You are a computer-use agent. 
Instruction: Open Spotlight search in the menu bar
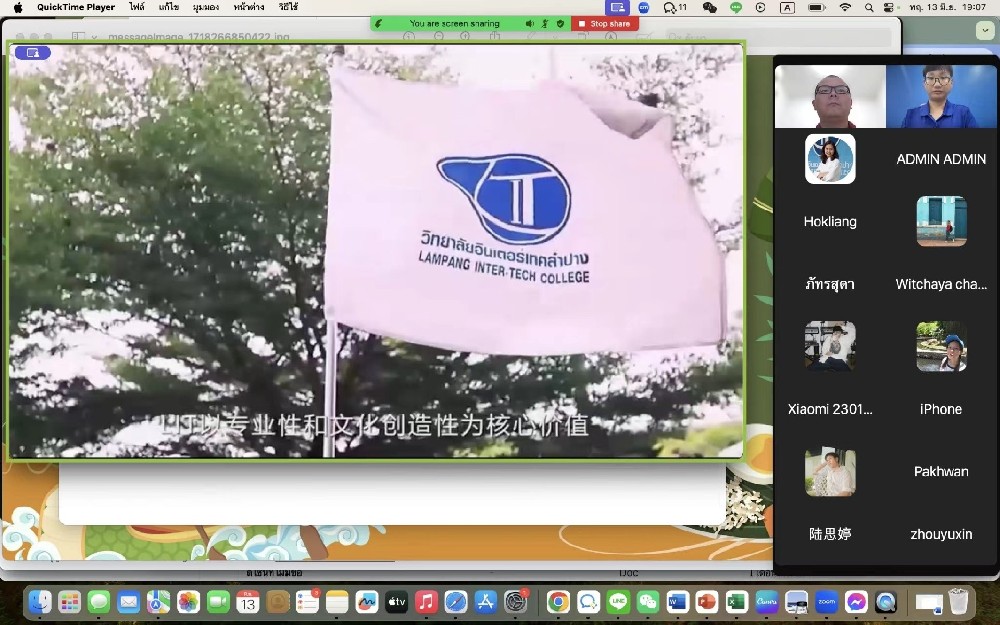pos(869,8)
